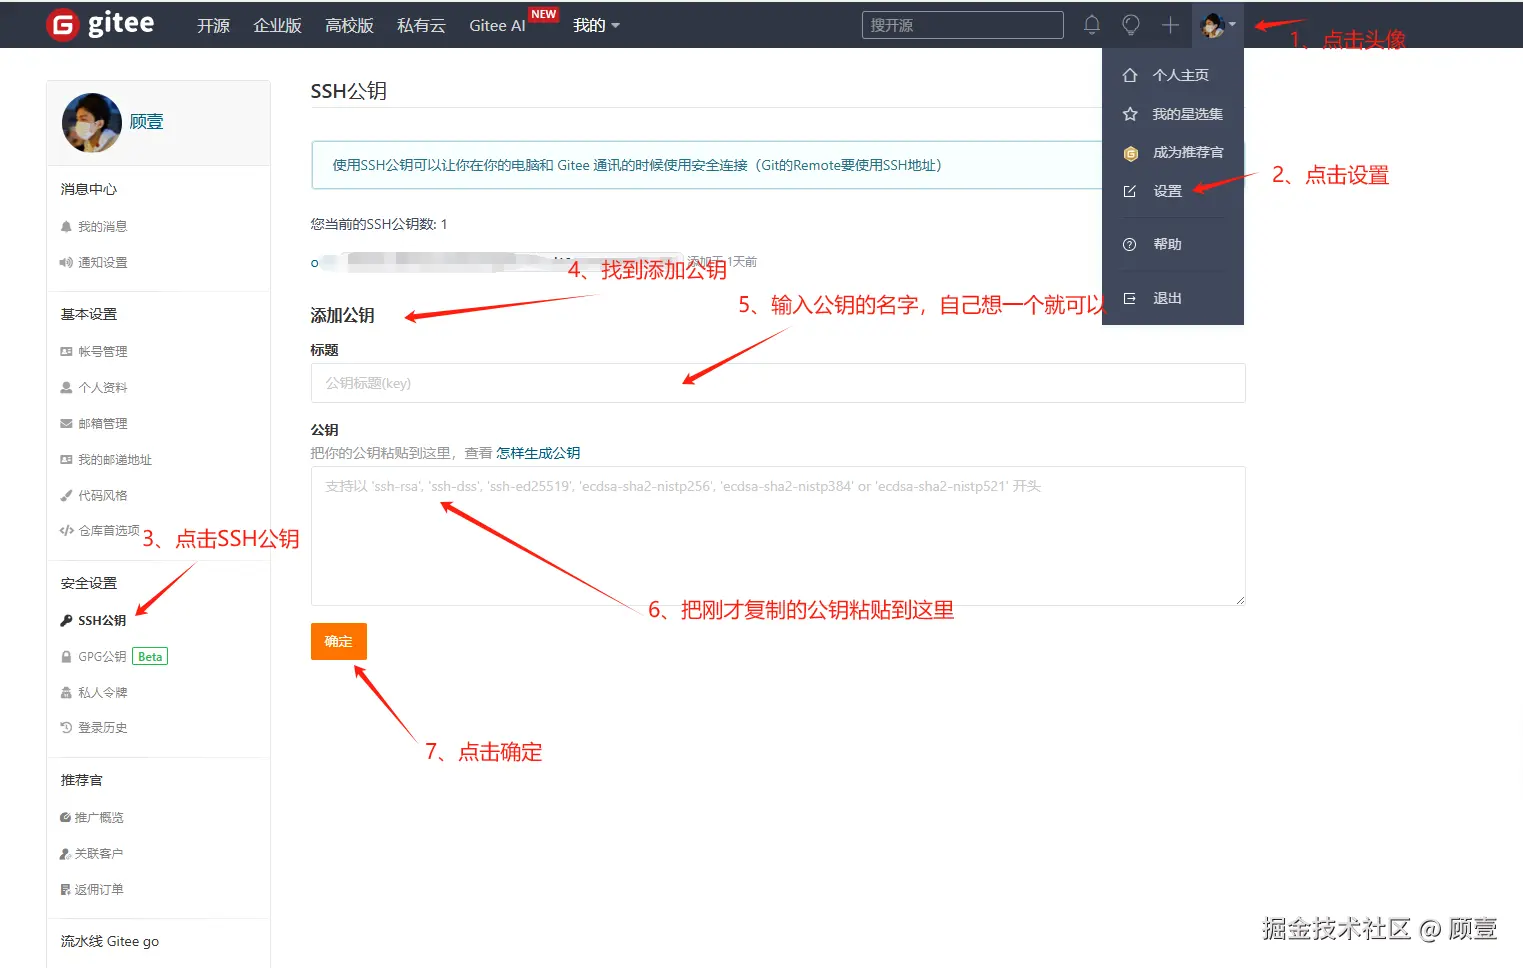This screenshot has height=968, width=1523.
Task: Open 我的邮递地址 in sidebar
Action: 115,460
